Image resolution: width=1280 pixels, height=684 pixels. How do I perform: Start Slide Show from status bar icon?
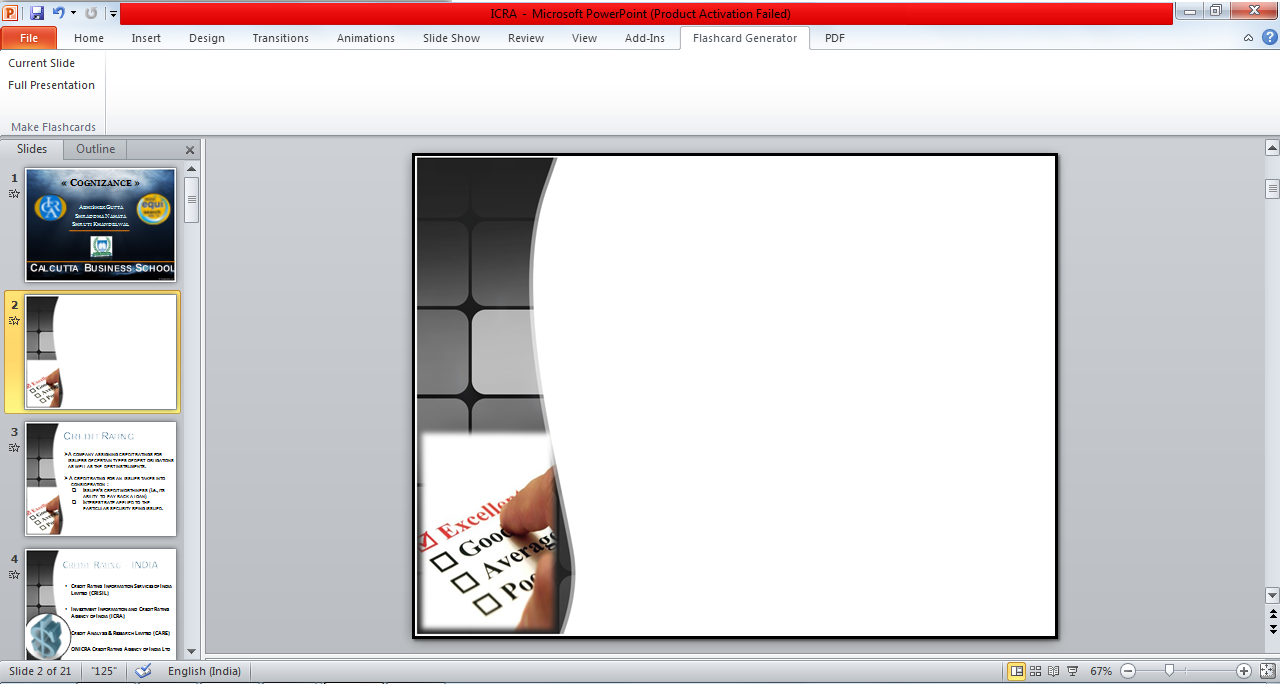point(1073,671)
